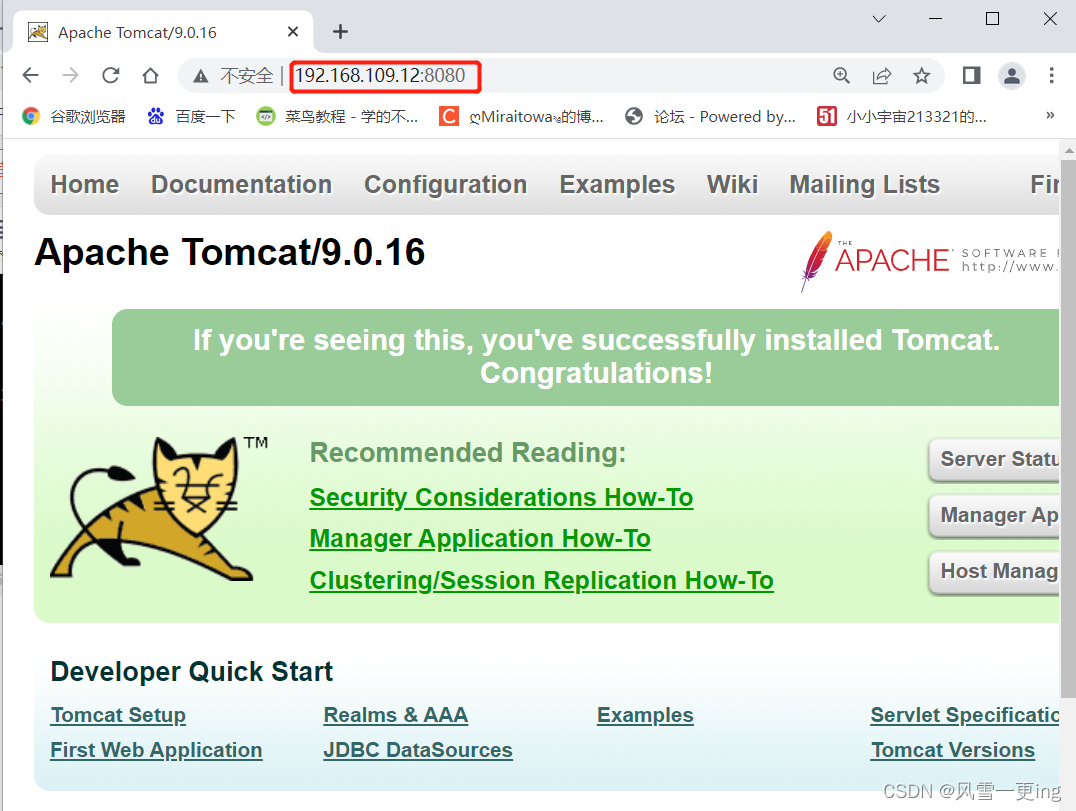This screenshot has height=811, width=1076.
Task: Open the Mailing Lists nav item
Action: [x=865, y=185]
